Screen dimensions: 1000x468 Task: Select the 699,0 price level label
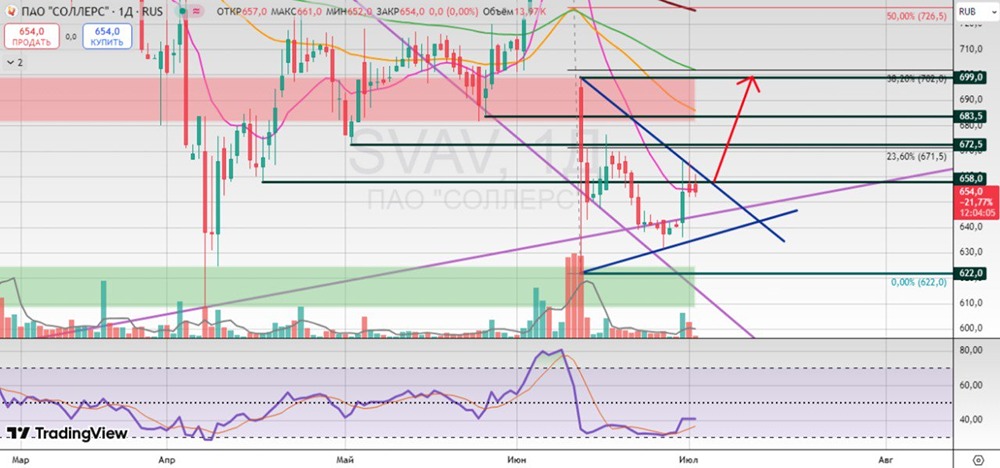971,77
